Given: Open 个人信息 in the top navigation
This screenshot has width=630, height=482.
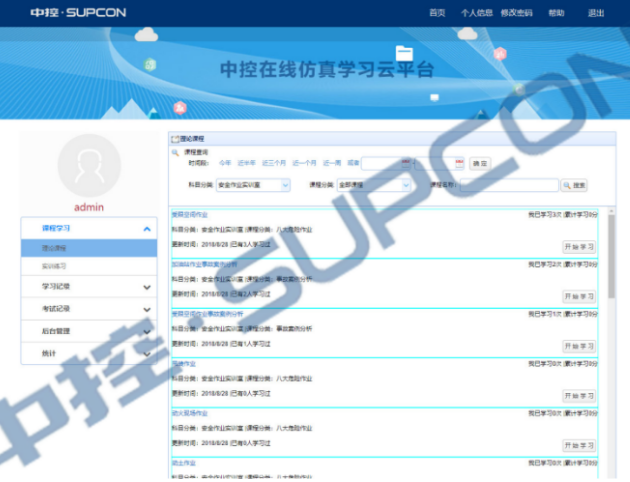Looking at the screenshot, I should [x=477, y=13].
